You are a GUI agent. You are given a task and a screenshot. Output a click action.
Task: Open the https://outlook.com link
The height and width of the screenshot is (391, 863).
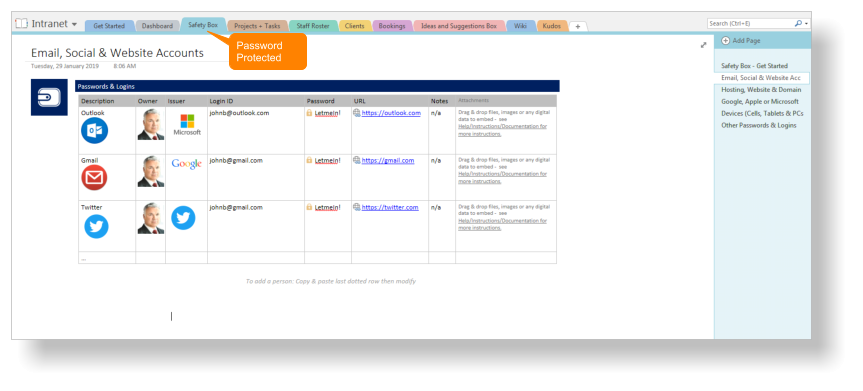coord(391,113)
